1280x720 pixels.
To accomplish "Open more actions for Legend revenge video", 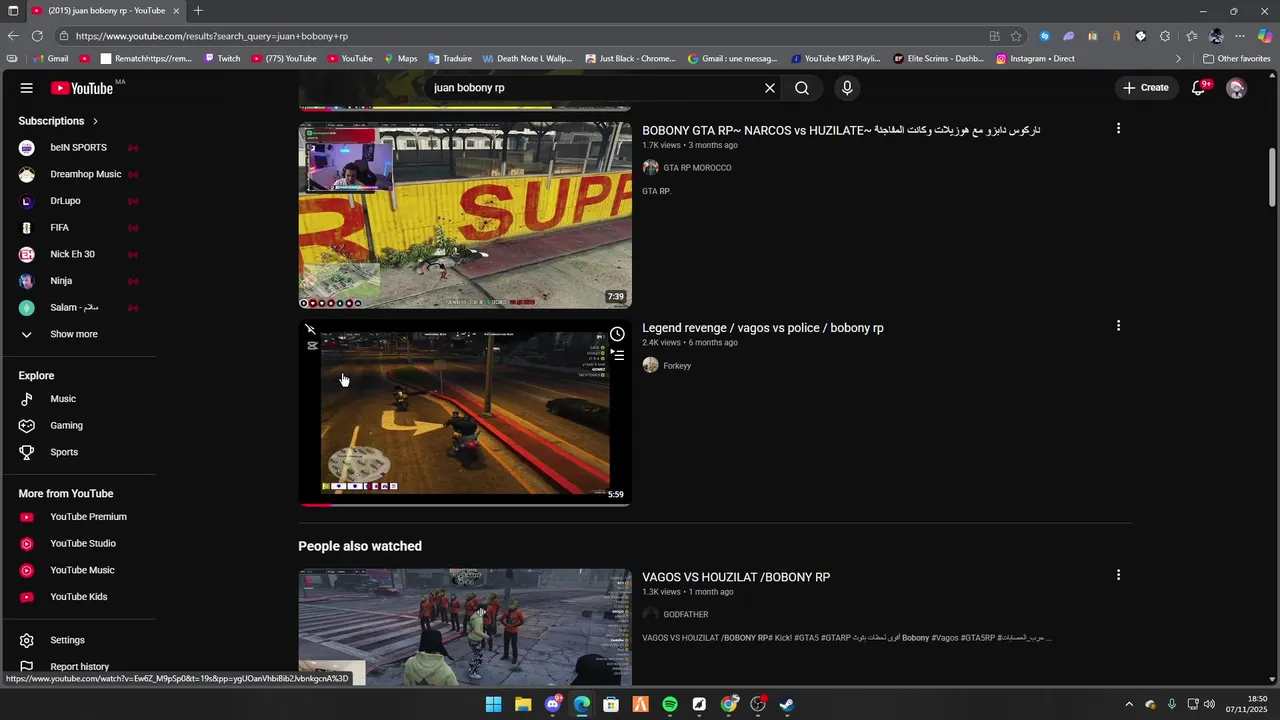I will (x=1118, y=326).
